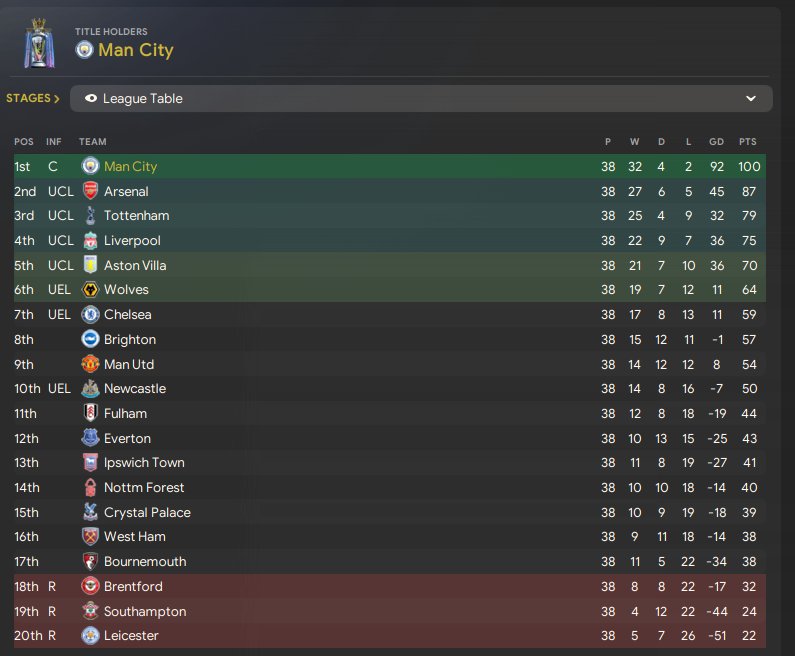Click the Arsenal club badge
Screen dimensions: 795x656
click(90, 191)
